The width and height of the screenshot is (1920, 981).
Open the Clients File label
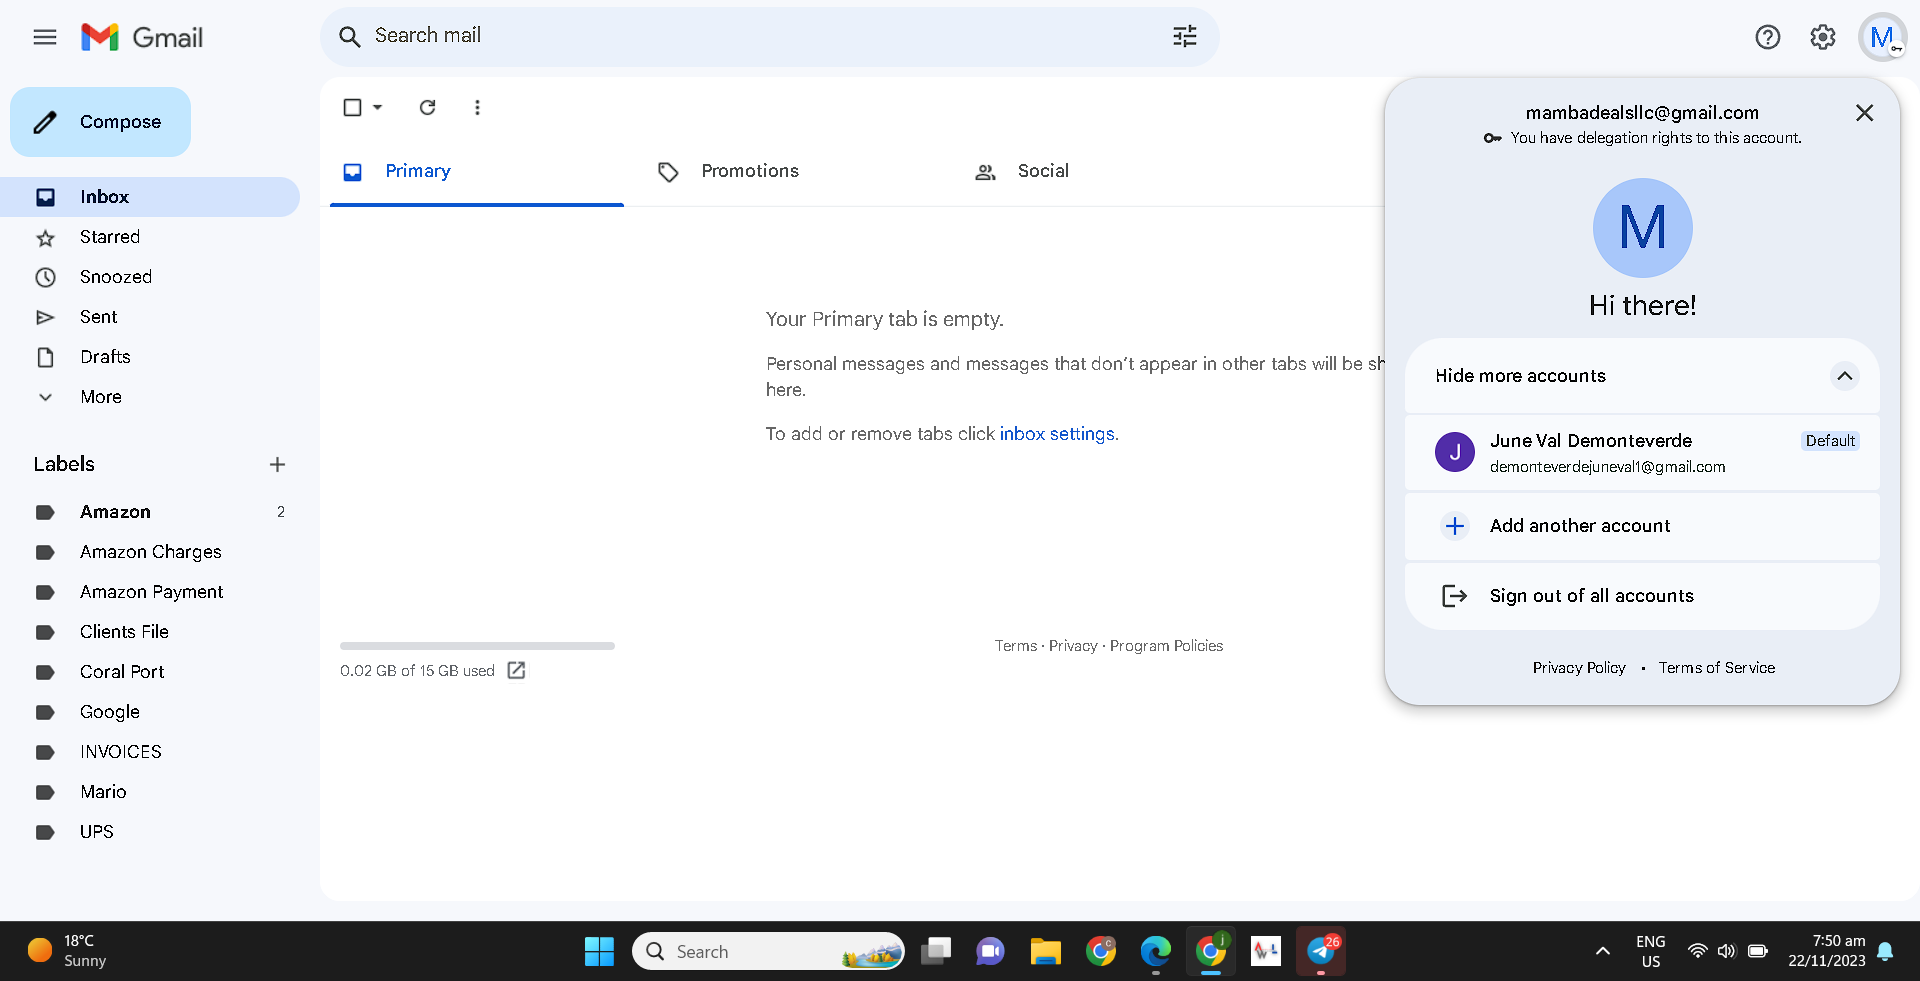(150, 632)
